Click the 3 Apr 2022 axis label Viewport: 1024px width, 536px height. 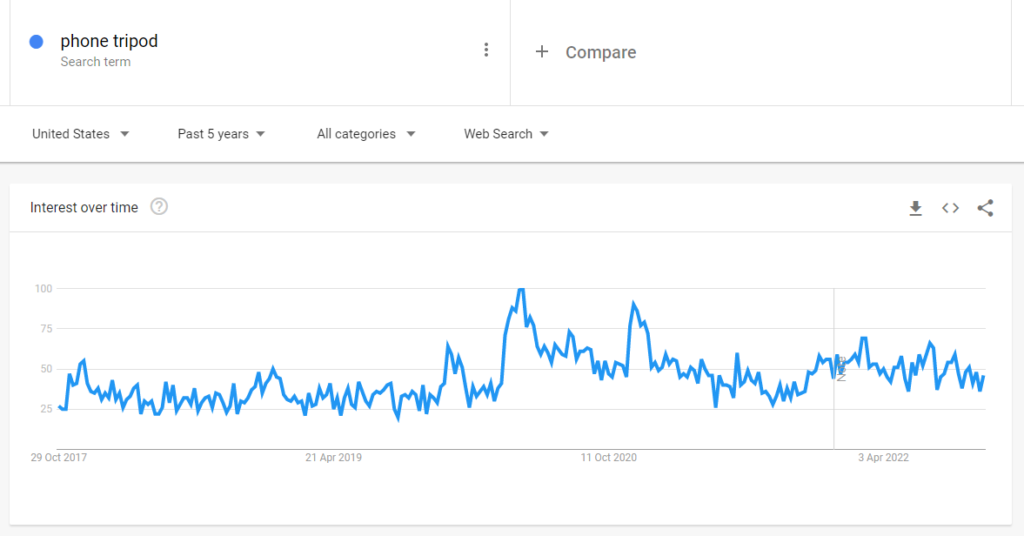point(883,458)
